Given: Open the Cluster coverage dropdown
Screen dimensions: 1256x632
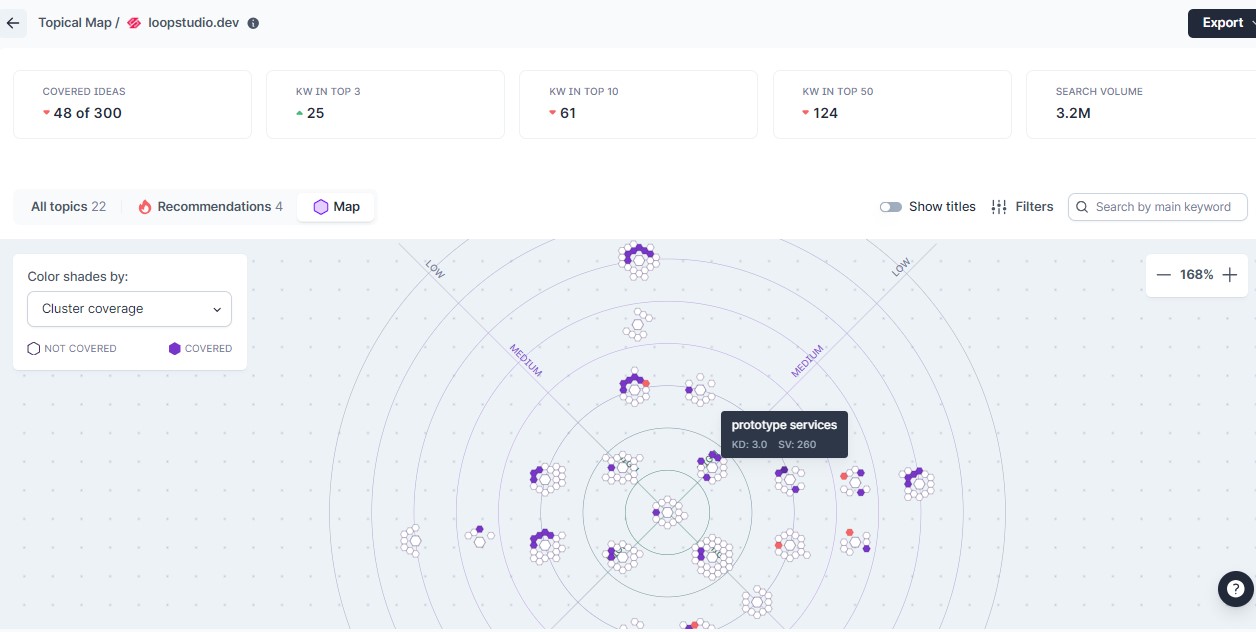Looking at the screenshot, I should (x=129, y=309).
